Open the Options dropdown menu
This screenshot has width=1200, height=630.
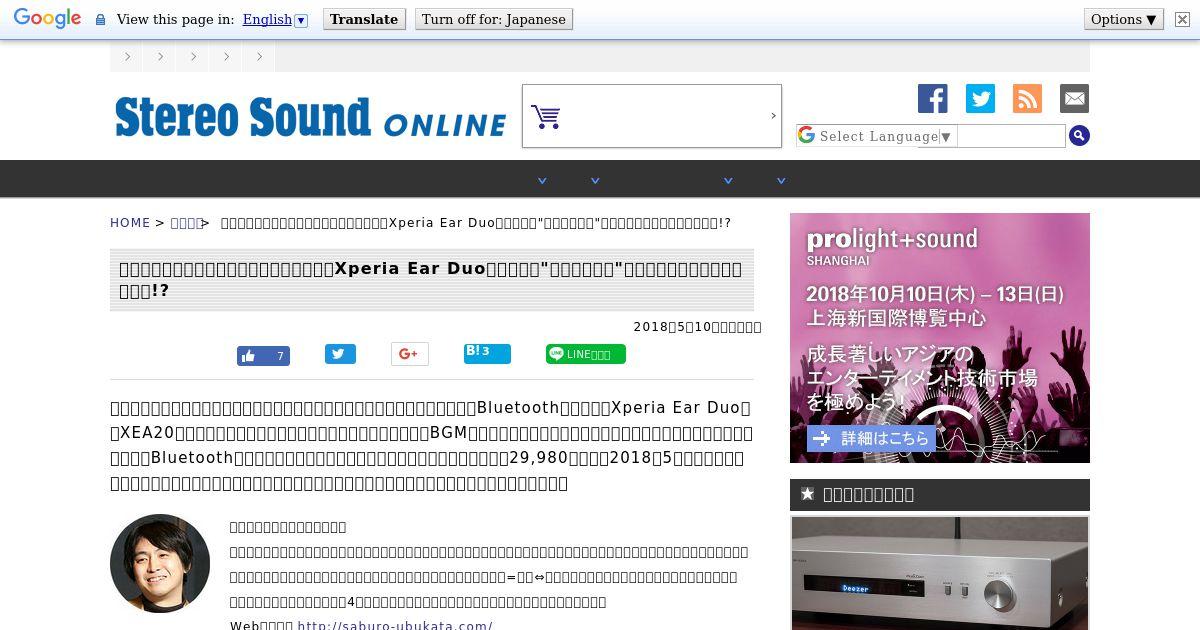click(1124, 19)
